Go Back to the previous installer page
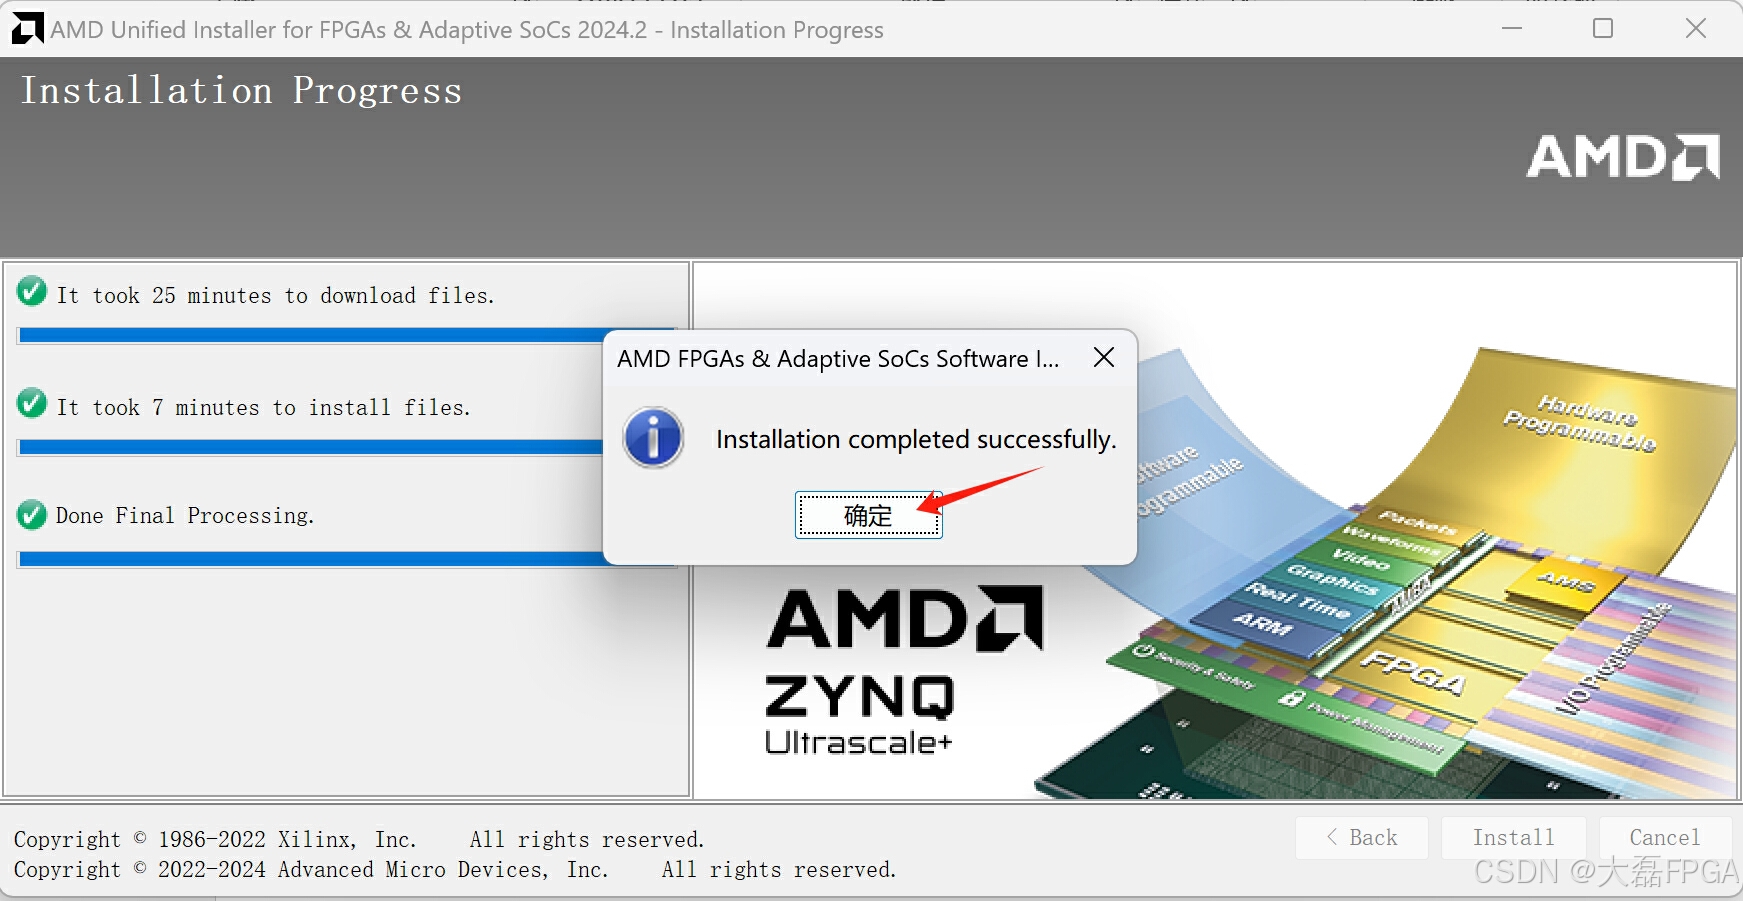Screen dimensions: 1743x901 pyautogui.click(x=1362, y=838)
